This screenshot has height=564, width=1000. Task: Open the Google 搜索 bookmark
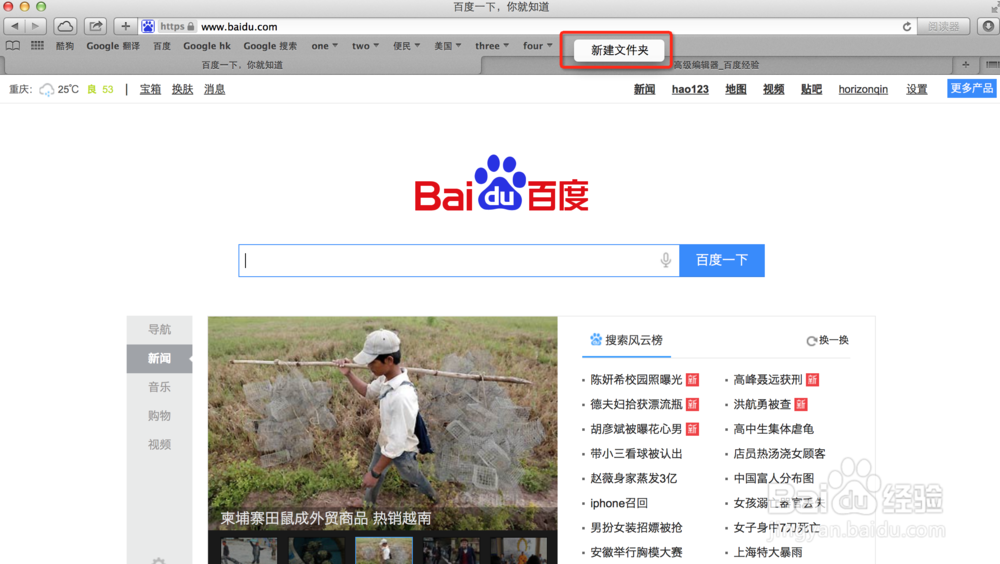tap(270, 46)
